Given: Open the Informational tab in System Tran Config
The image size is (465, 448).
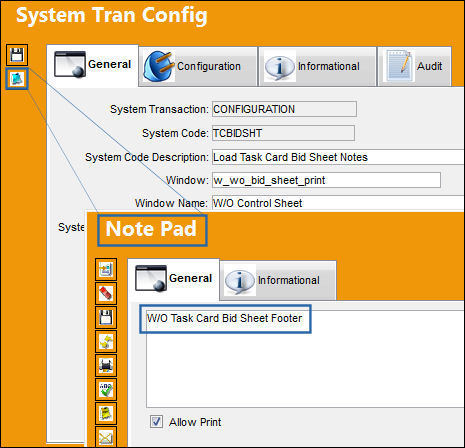Looking at the screenshot, I should (x=317, y=67).
